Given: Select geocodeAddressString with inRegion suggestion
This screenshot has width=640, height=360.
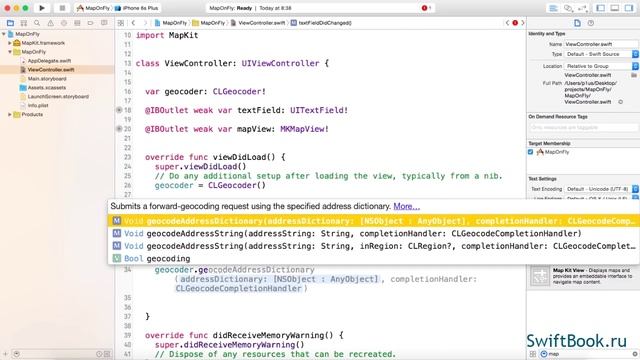Looking at the screenshot, I should 374,246.
